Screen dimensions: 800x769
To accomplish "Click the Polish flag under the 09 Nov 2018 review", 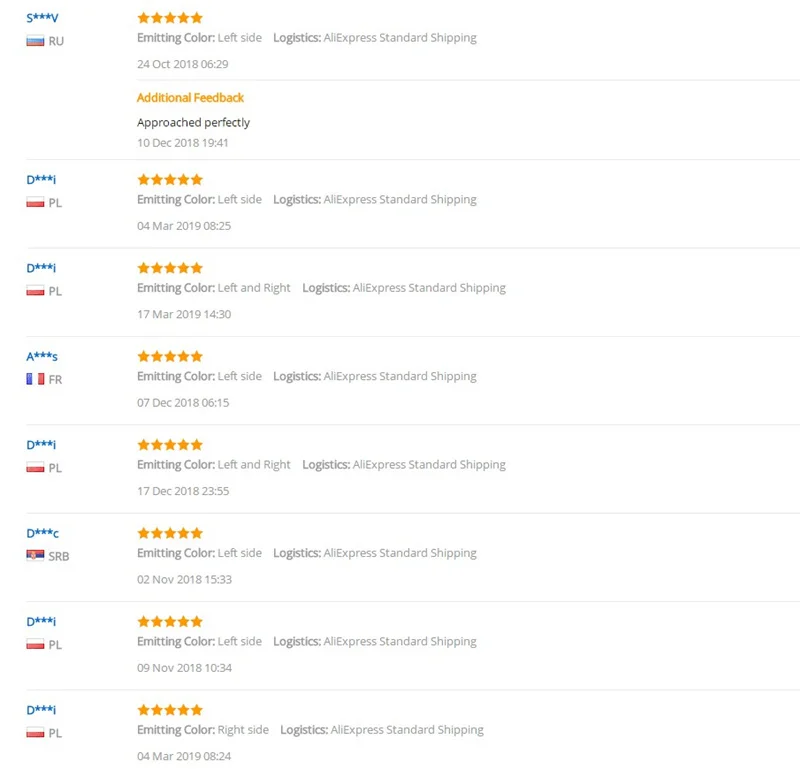I will tap(35, 644).
